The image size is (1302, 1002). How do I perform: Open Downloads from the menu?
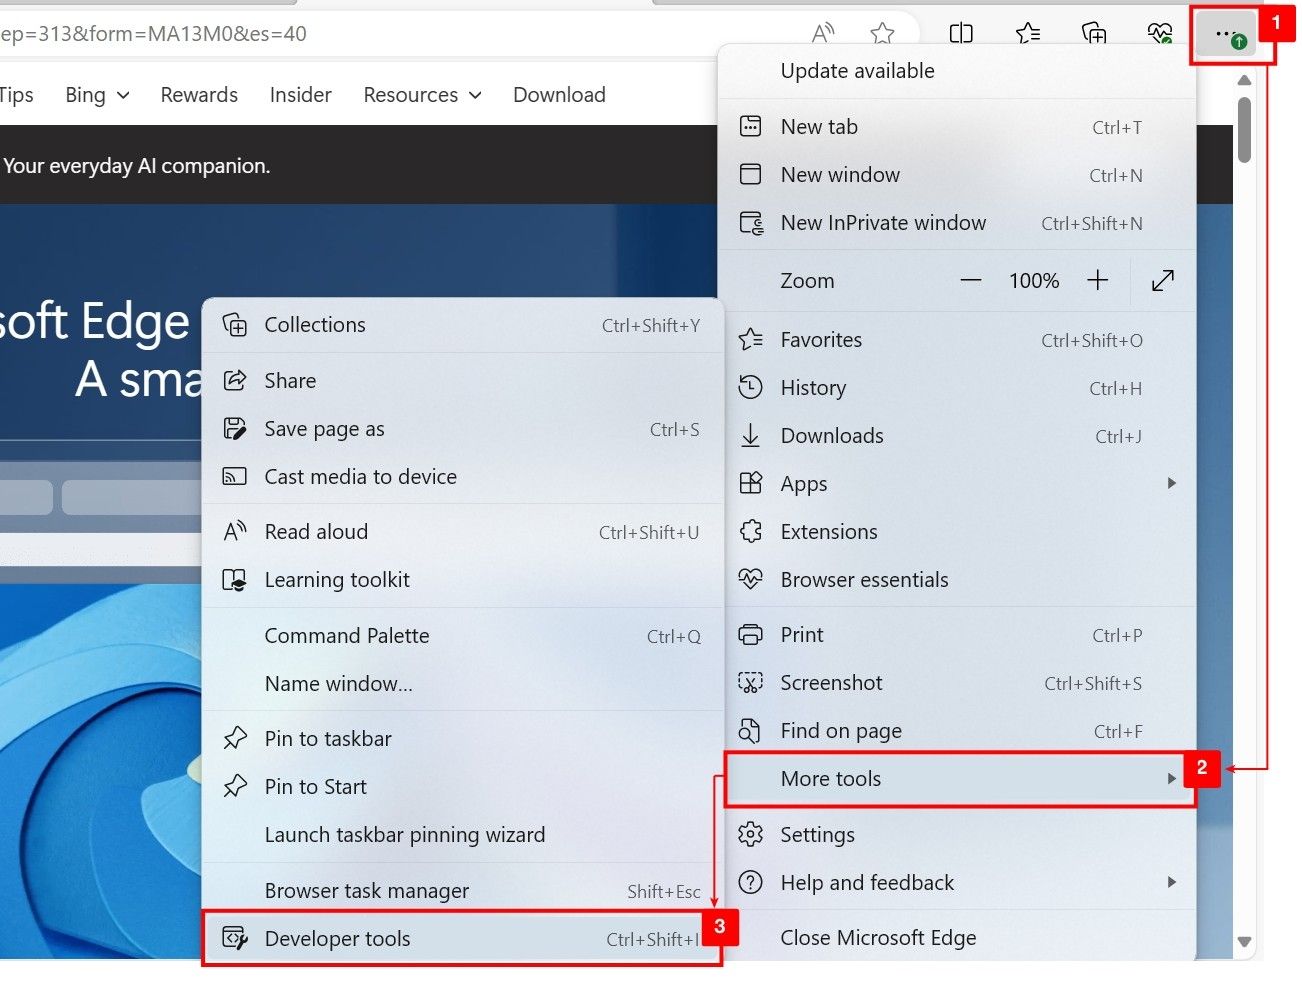click(957, 436)
